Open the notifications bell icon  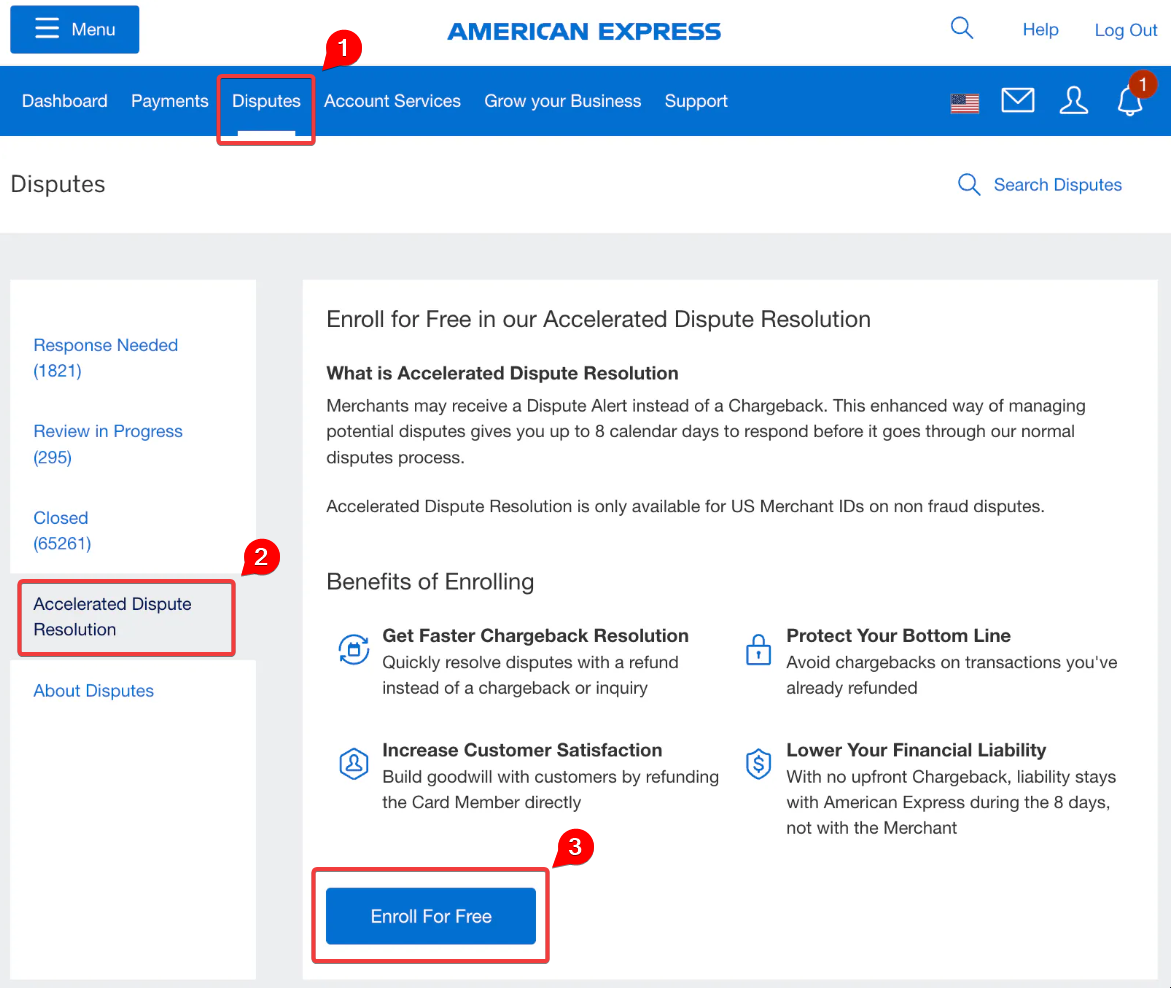pyautogui.click(x=1130, y=101)
